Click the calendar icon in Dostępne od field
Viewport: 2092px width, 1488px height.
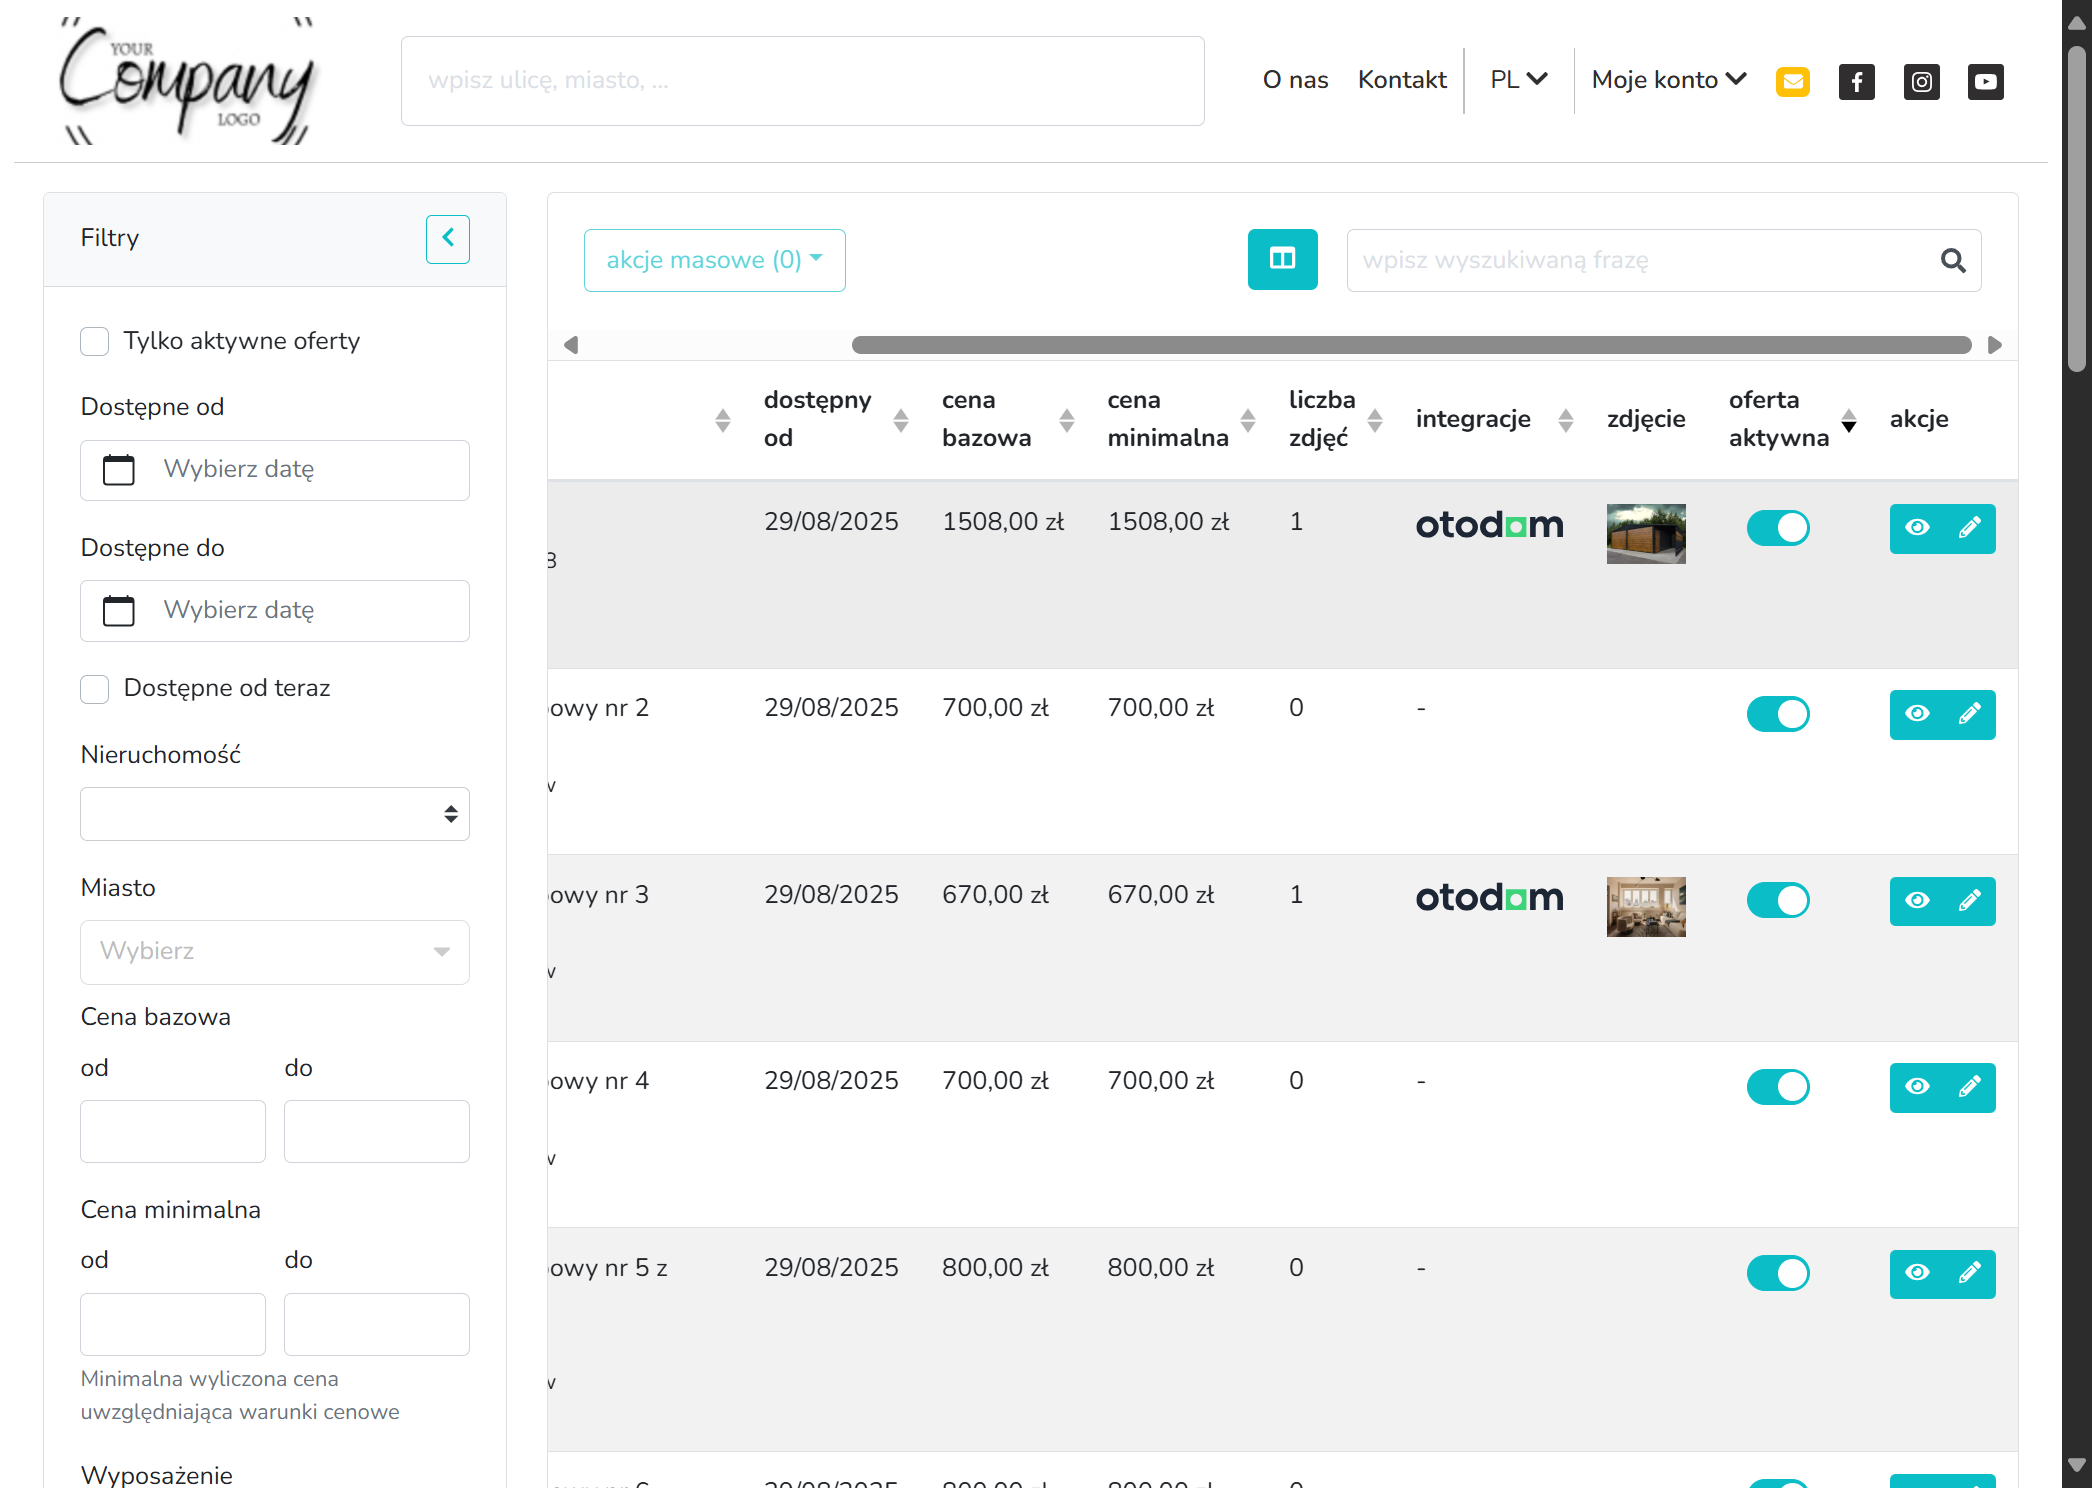coord(119,470)
